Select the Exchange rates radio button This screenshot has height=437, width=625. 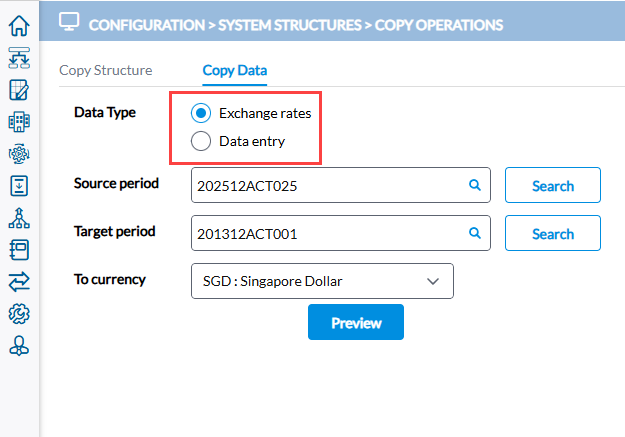tap(201, 113)
